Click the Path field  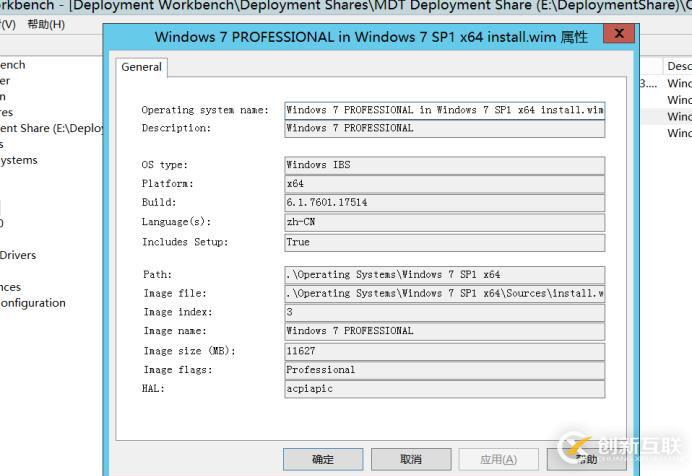444,274
